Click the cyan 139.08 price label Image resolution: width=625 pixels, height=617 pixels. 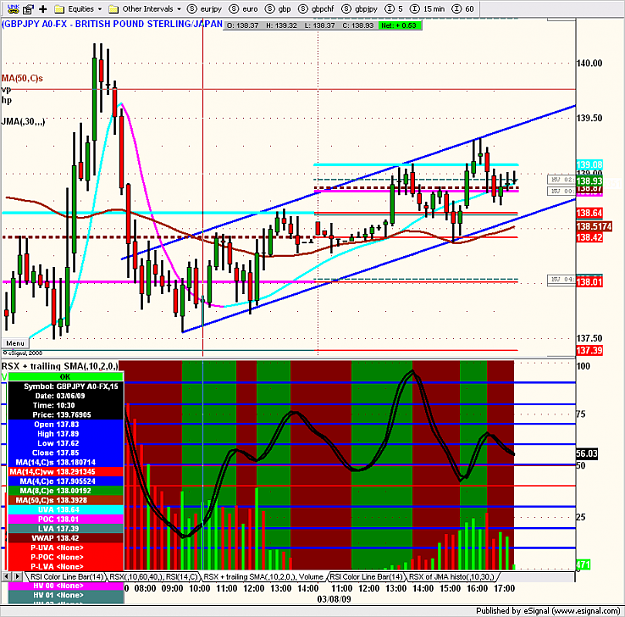pyautogui.click(x=589, y=165)
